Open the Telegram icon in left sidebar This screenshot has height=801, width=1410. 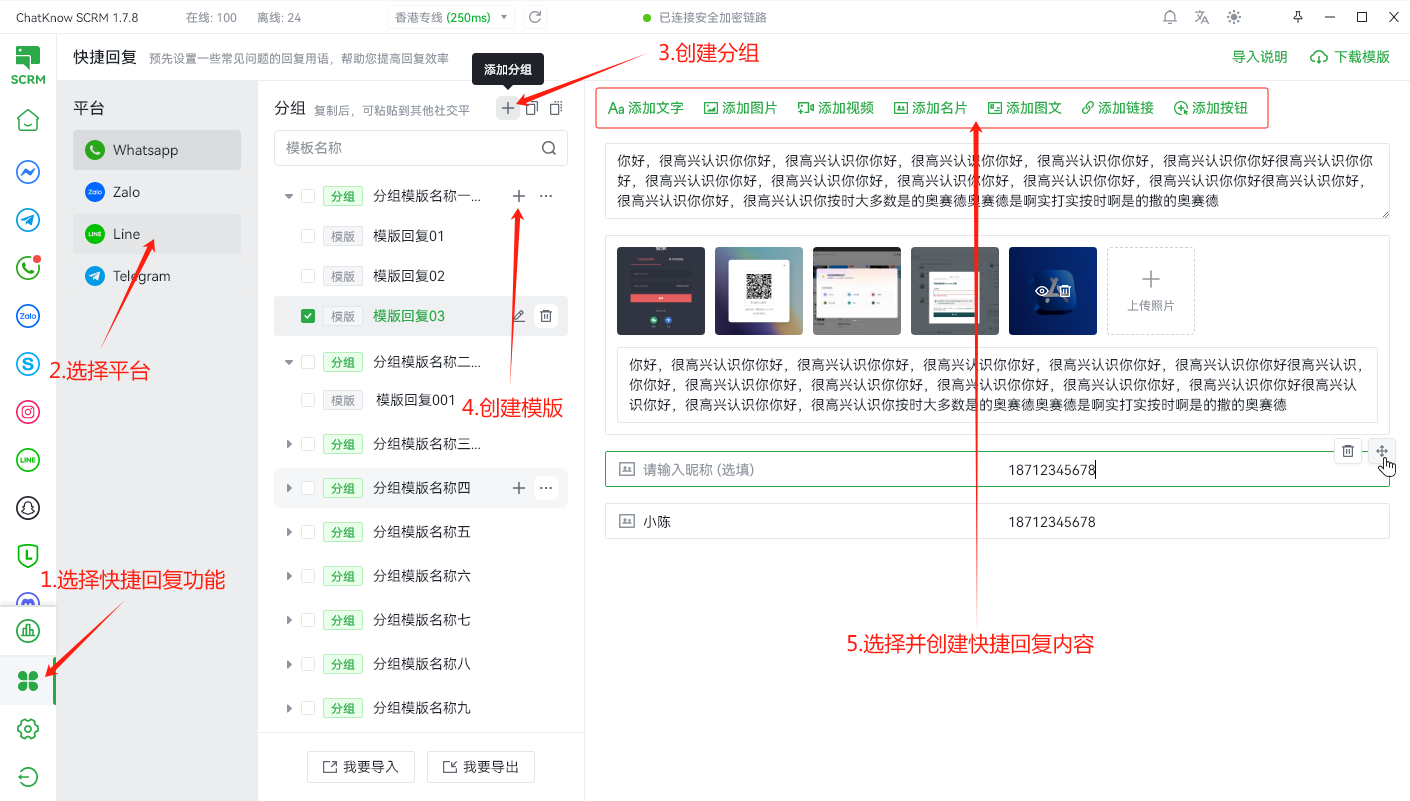click(x=28, y=220)
